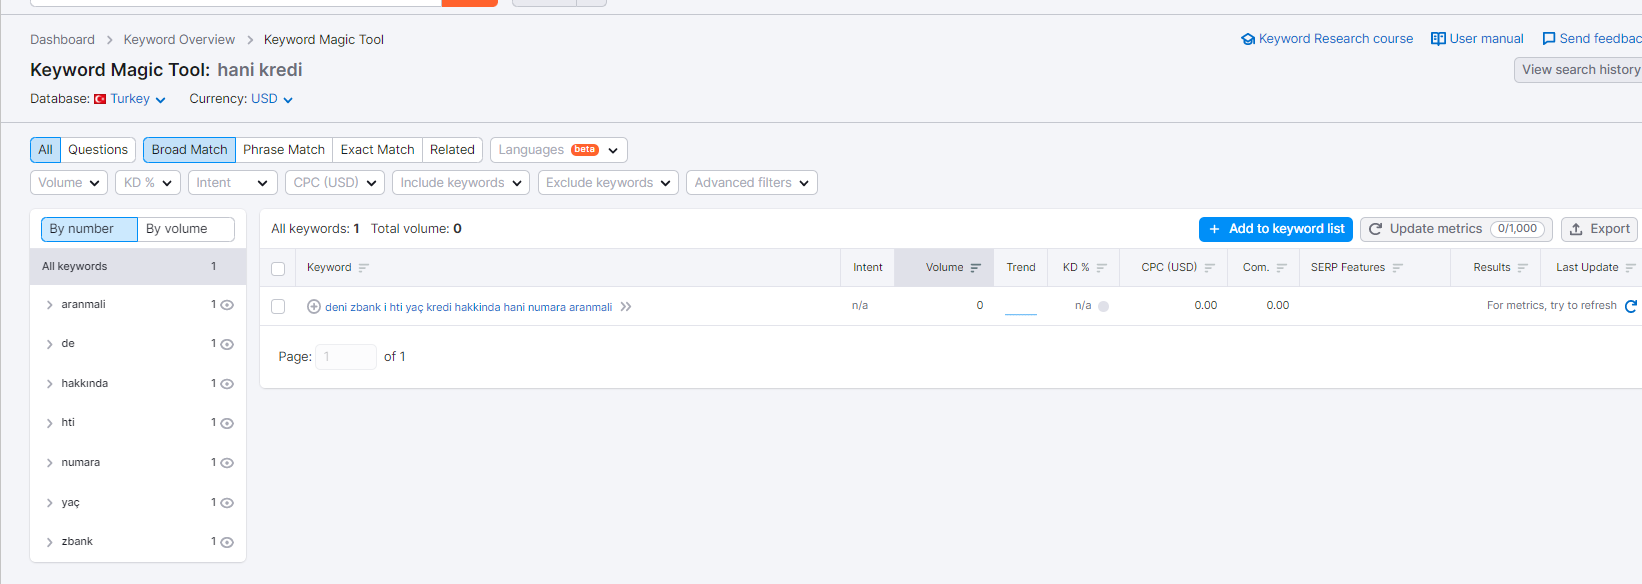Click the Keyword column sort icon
The height and width of the screenshot is (584, 1642).
[x=364, y=268]
